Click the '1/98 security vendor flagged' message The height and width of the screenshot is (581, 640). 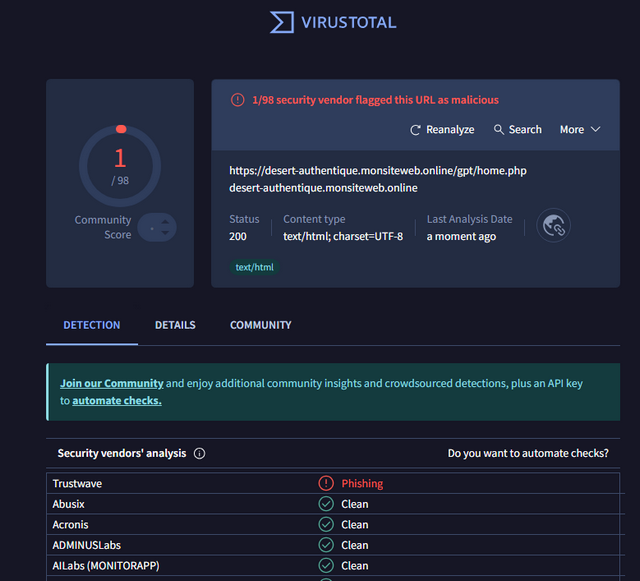pos(375,100)
